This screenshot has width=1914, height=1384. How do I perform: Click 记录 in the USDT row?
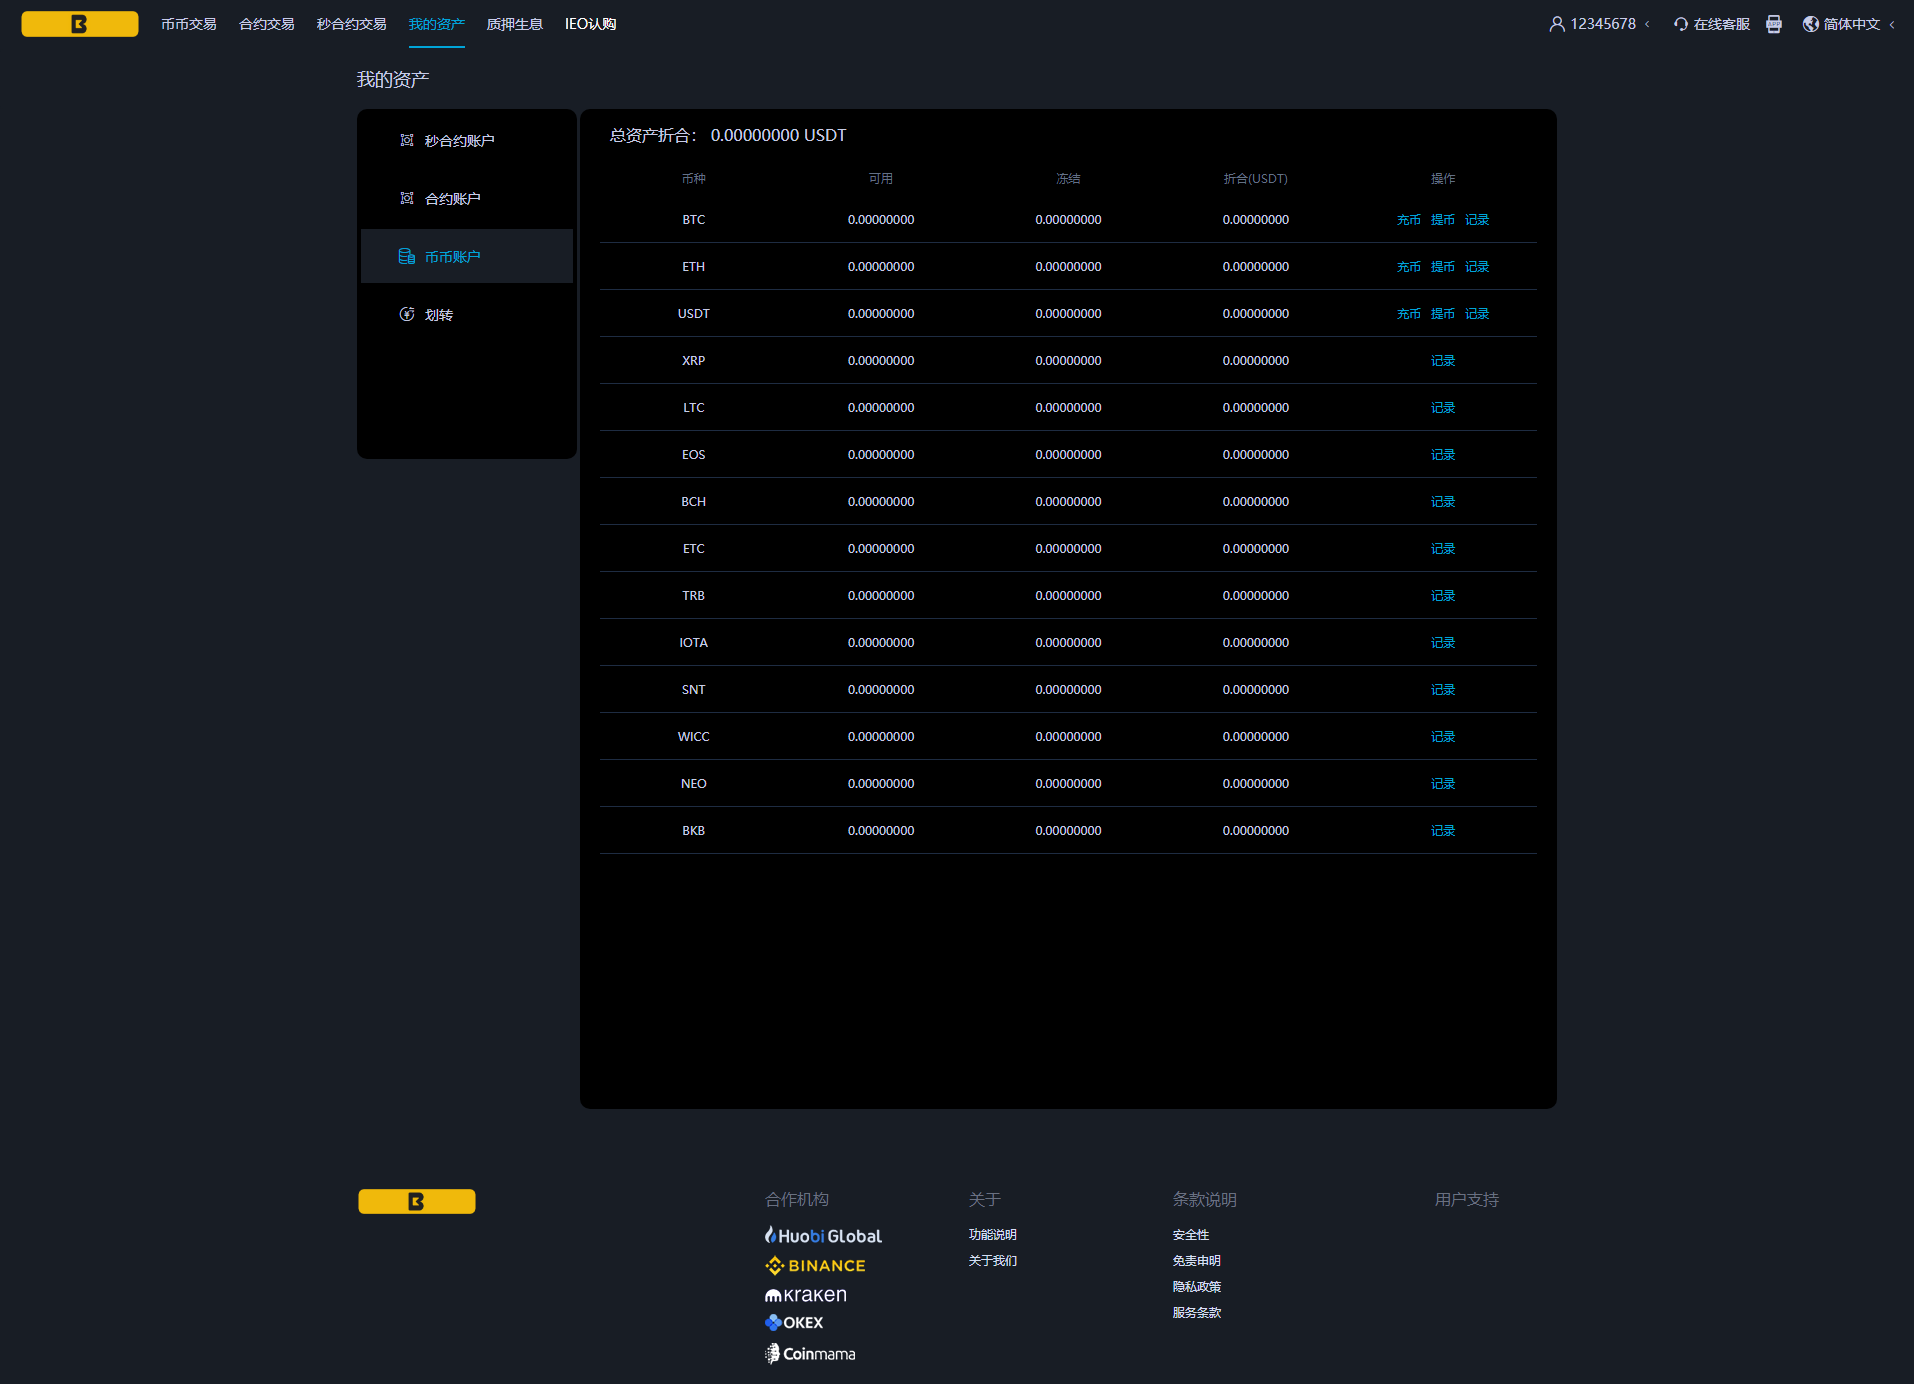point(1477,313)
